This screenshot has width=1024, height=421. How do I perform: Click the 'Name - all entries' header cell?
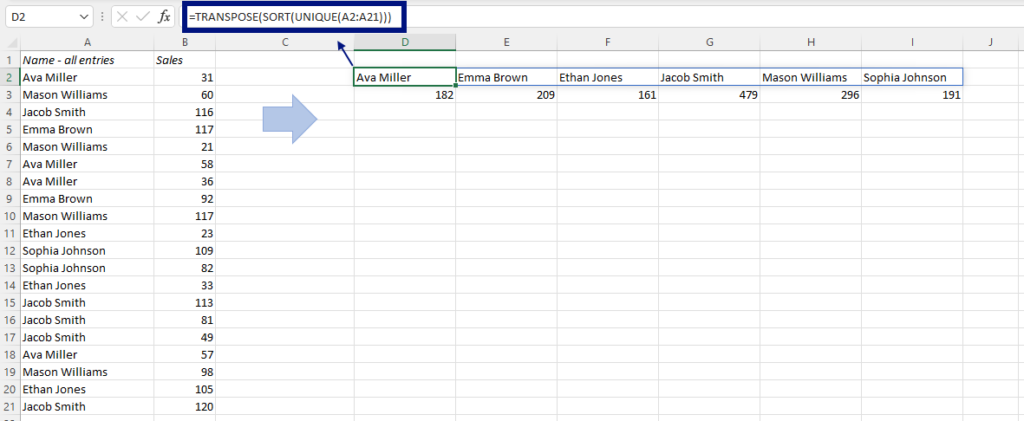coord(88,60)
